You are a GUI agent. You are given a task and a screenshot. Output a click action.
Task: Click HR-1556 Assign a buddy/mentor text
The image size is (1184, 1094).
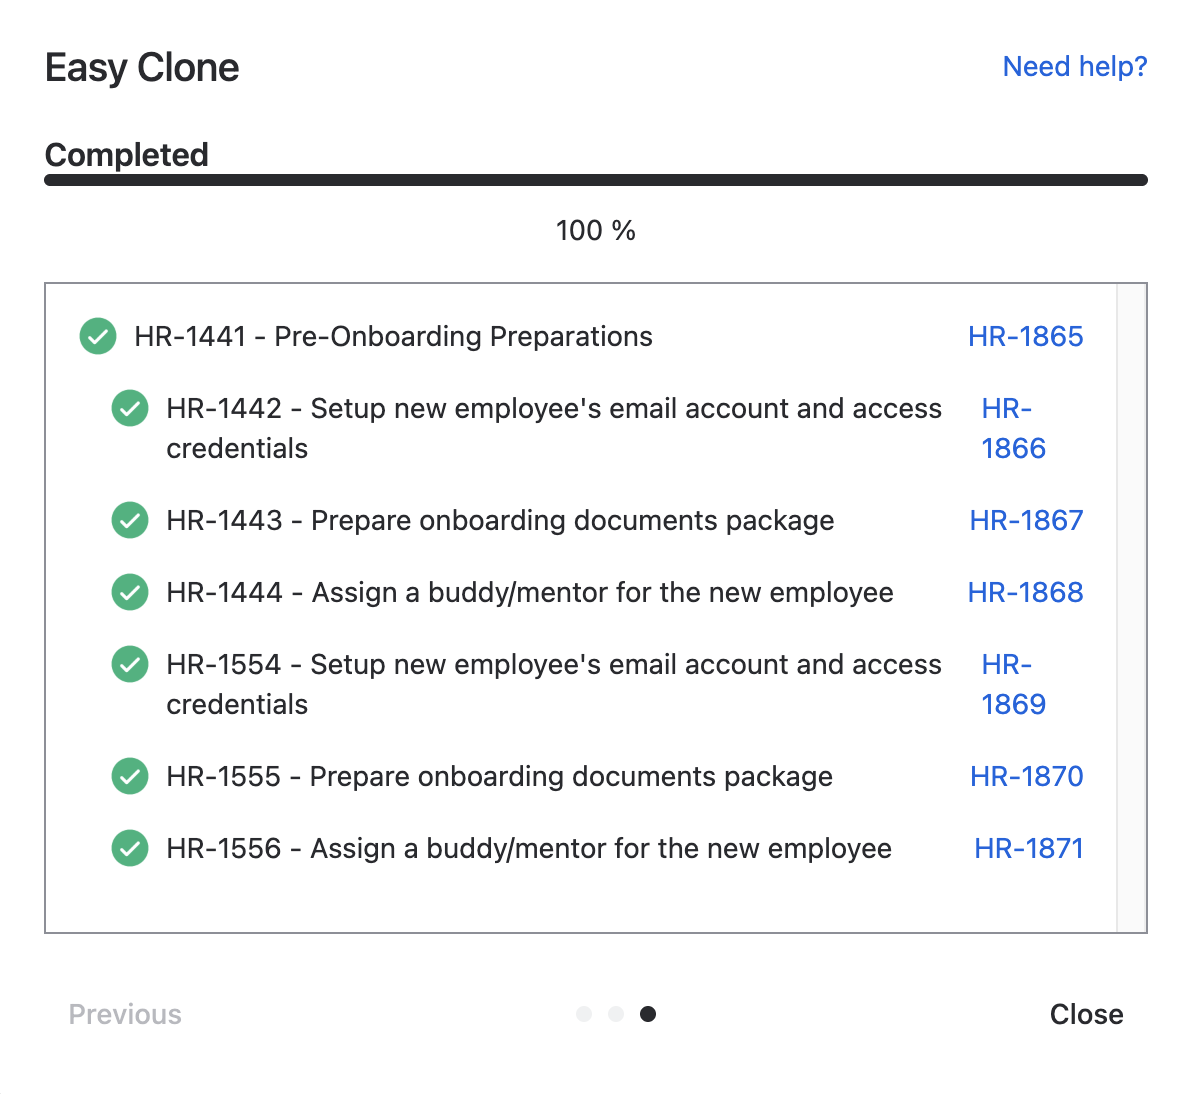tap(529, 849)
